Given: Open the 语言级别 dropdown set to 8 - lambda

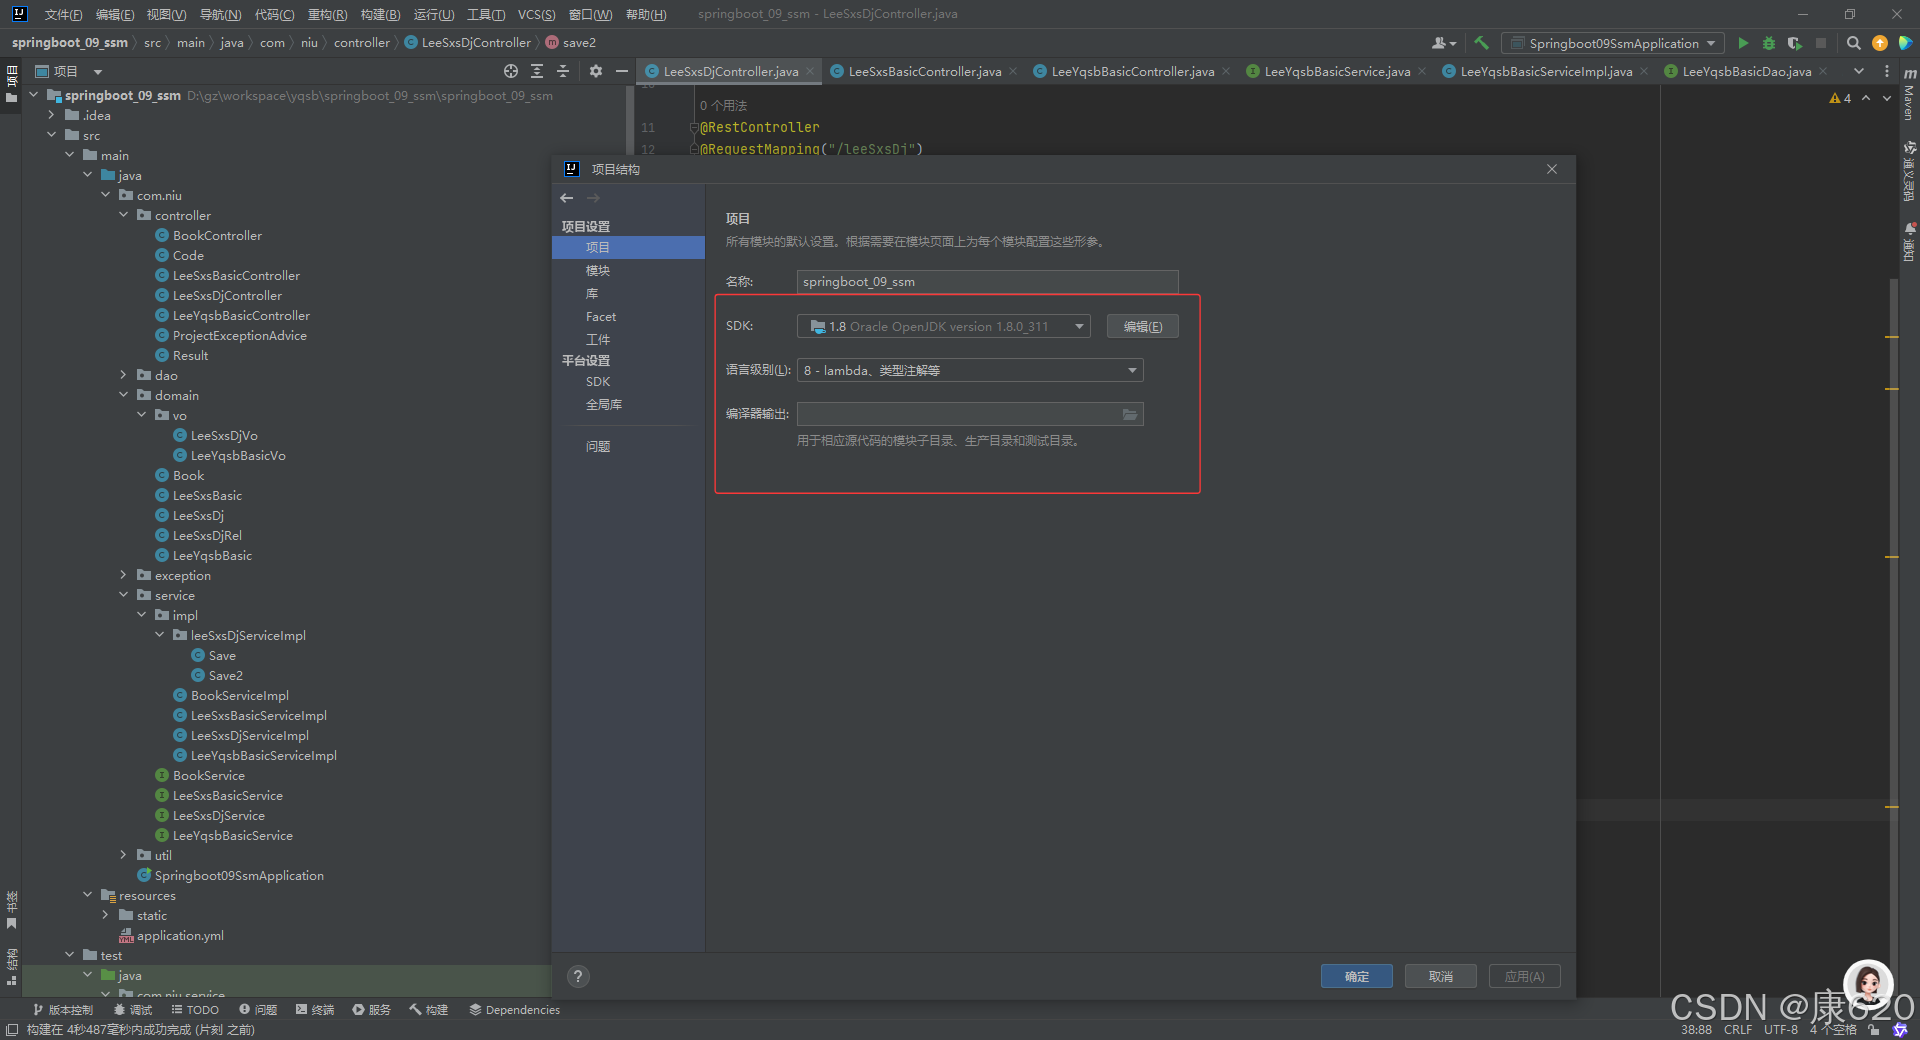Looking at the screenshot, I should pyautogui.click(x=1131, y=370).
